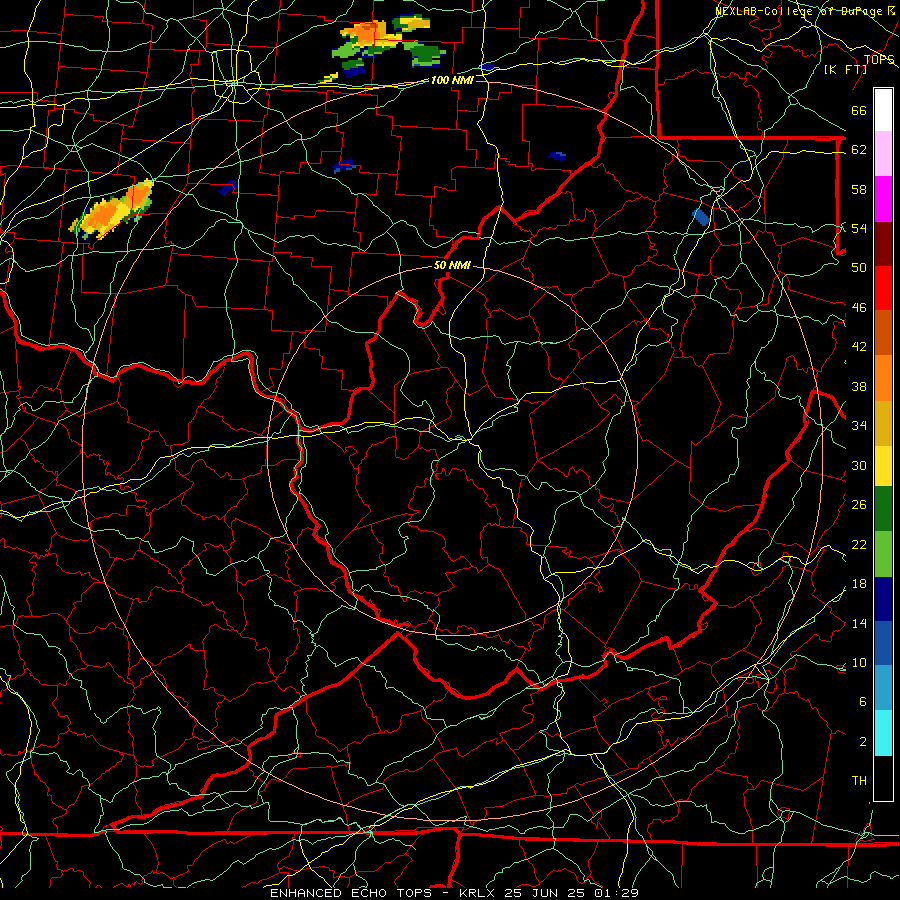Click the '[K FT]' units label
The image size is (900, 900).
[x=846, y=69]
